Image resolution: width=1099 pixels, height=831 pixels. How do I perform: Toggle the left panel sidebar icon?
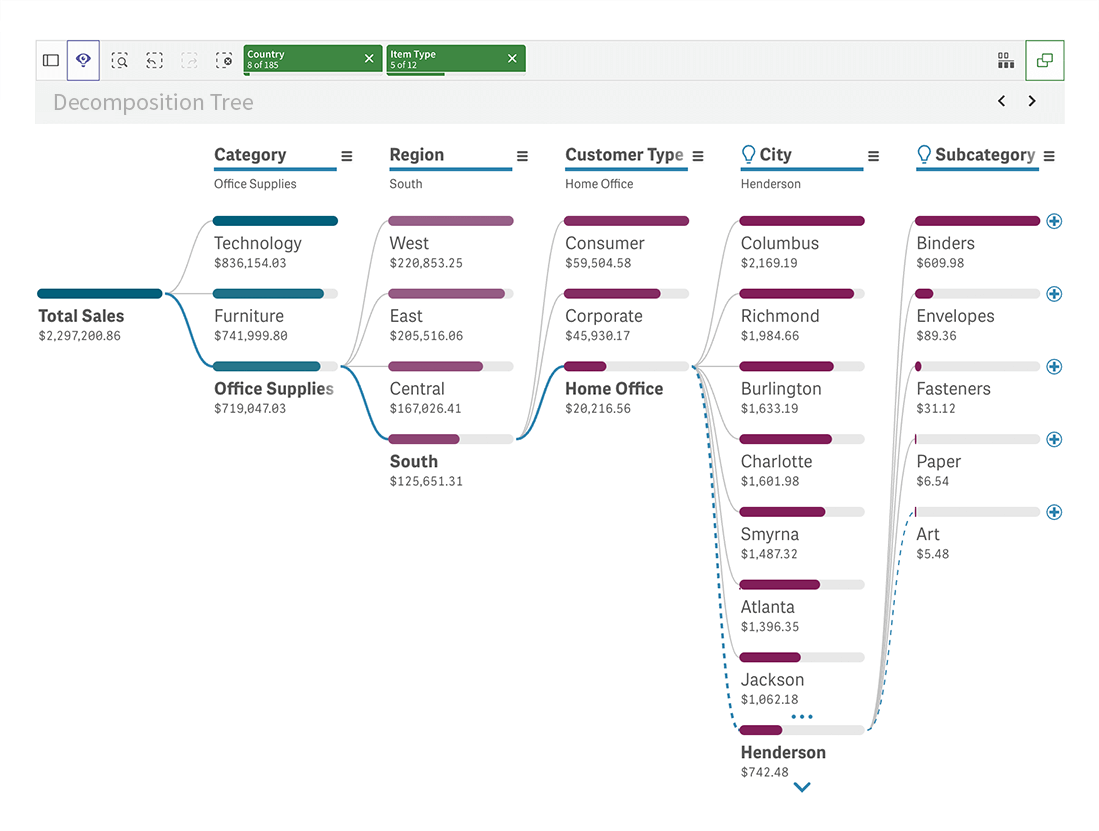[x=50, y=60]
